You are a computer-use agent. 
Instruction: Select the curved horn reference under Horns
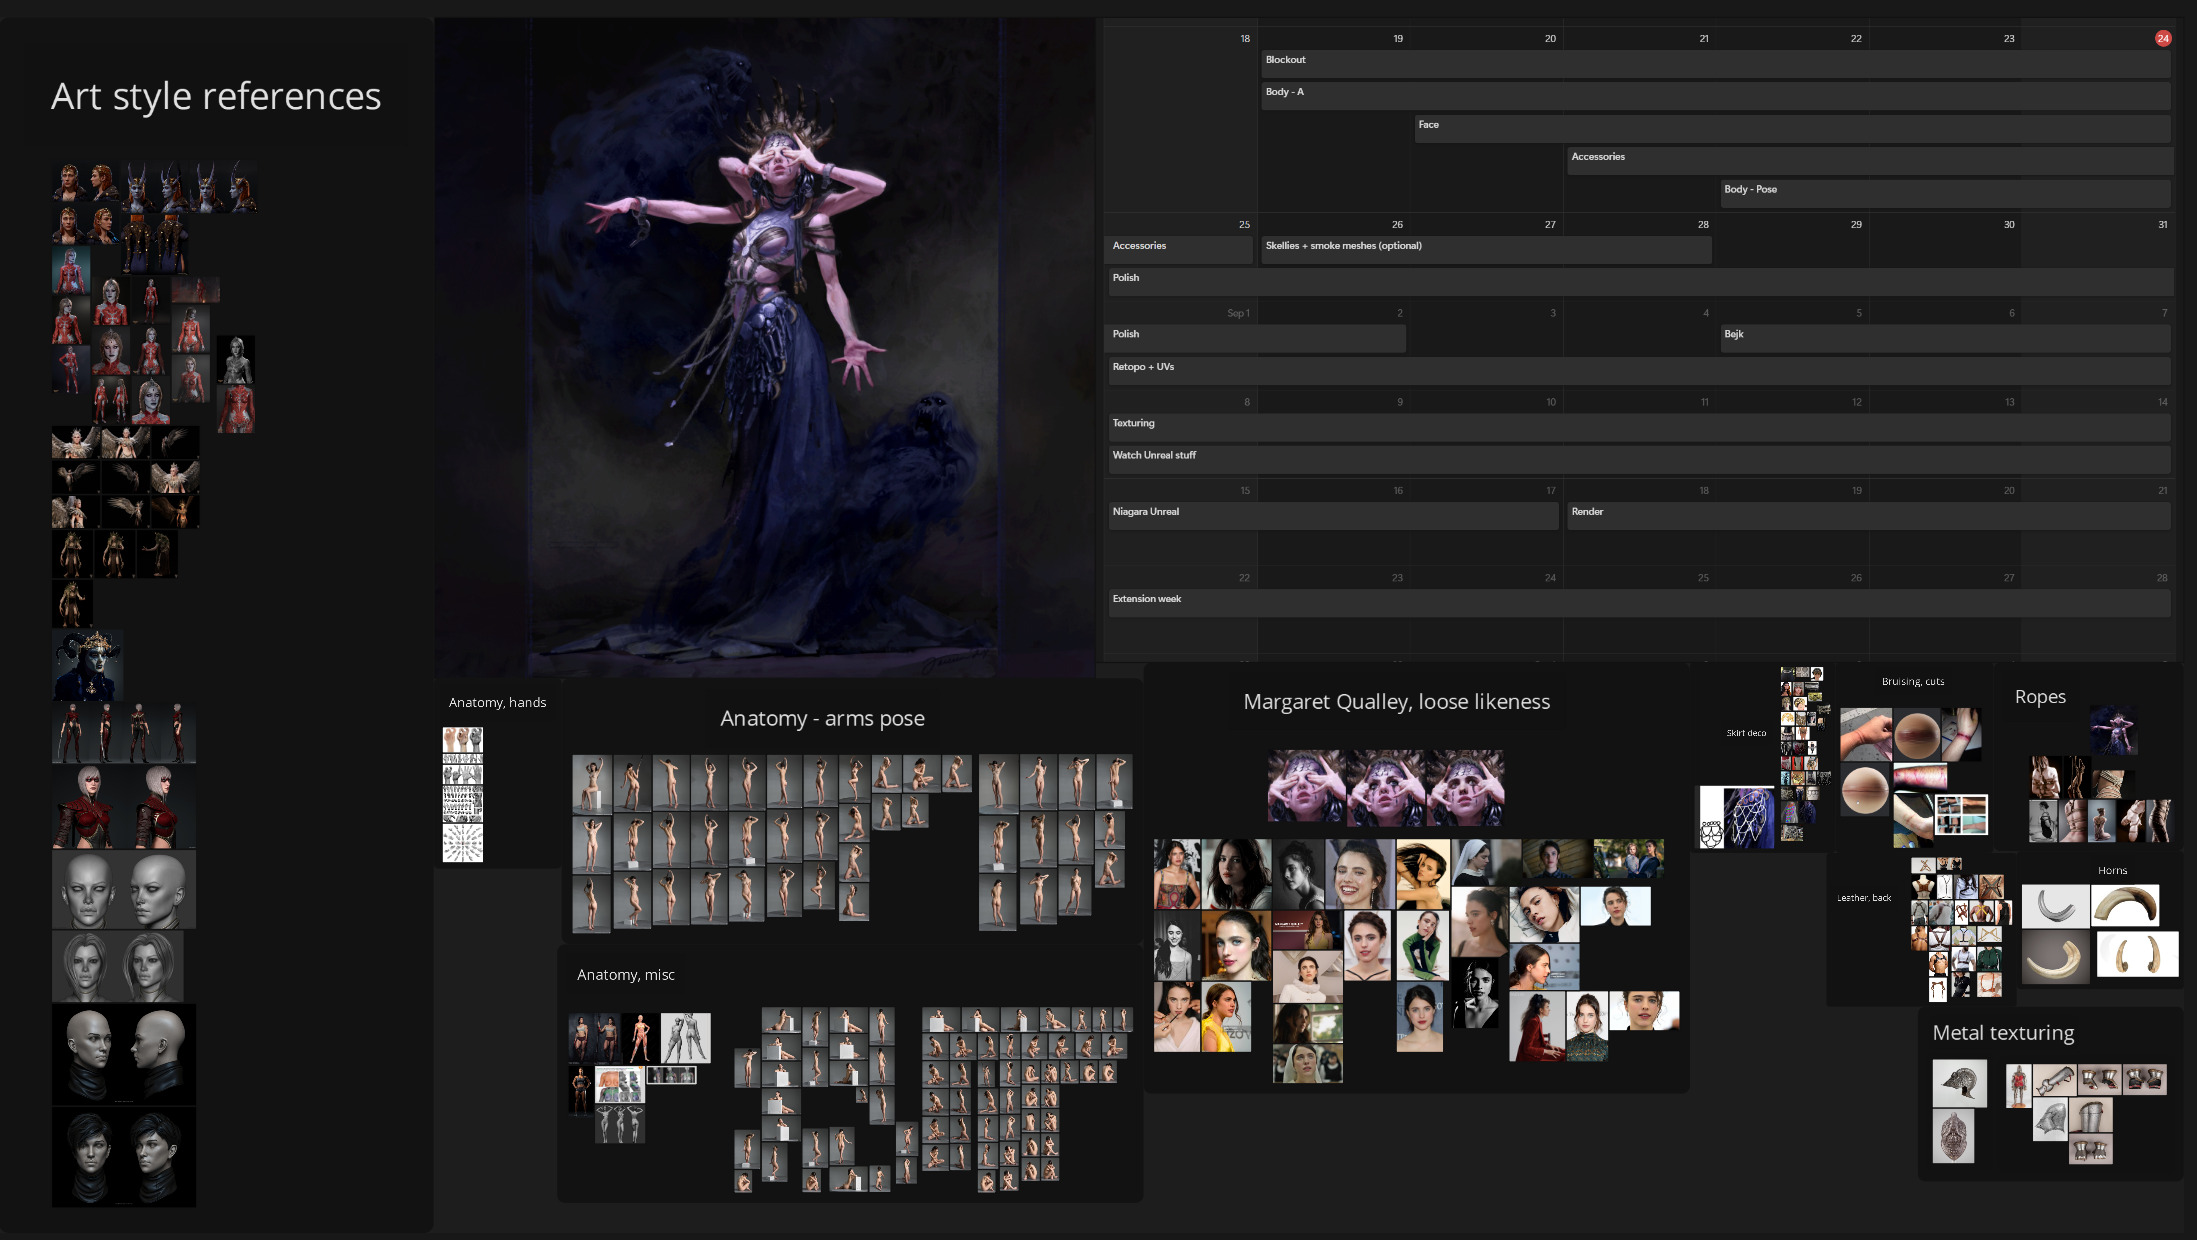click(2124, 906)
